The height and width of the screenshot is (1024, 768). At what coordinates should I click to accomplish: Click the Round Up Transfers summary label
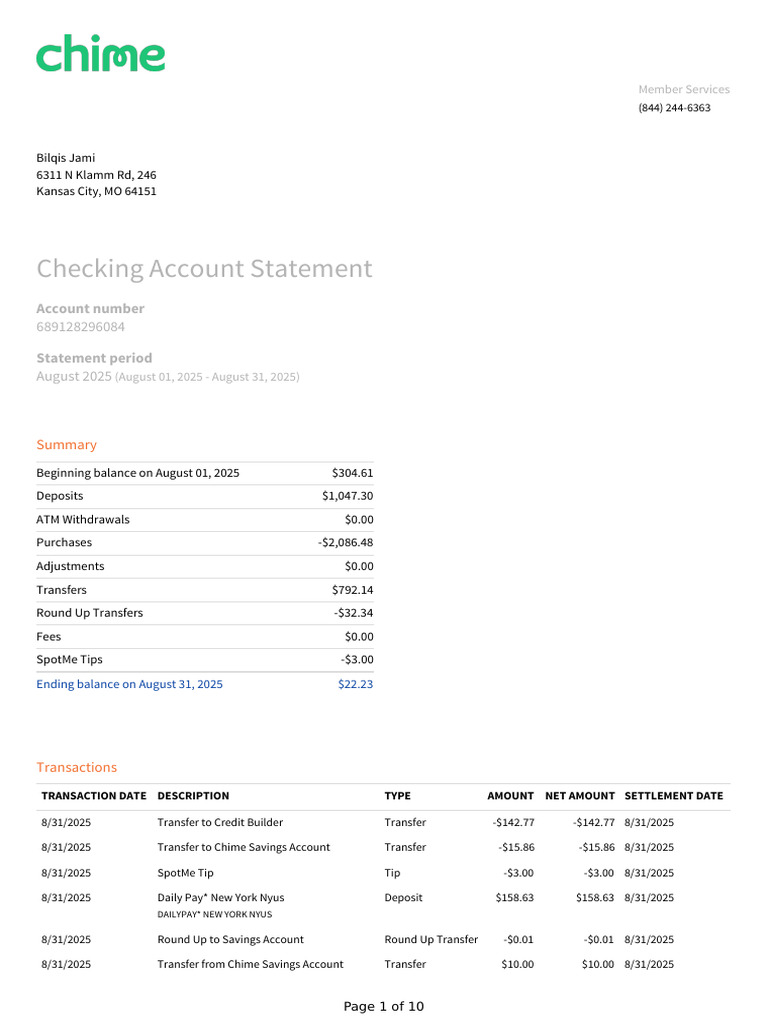pos(89,613)
